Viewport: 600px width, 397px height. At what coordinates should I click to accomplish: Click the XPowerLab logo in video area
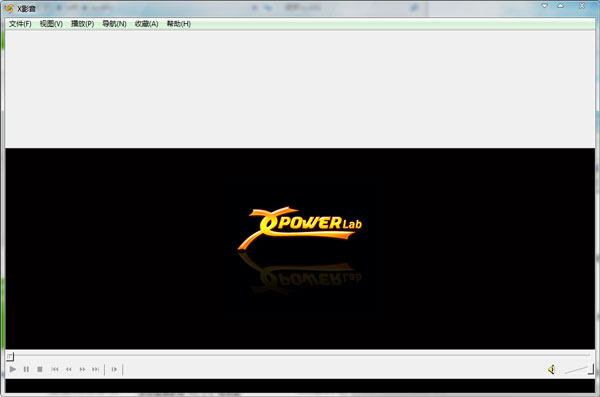pos(300,229)
